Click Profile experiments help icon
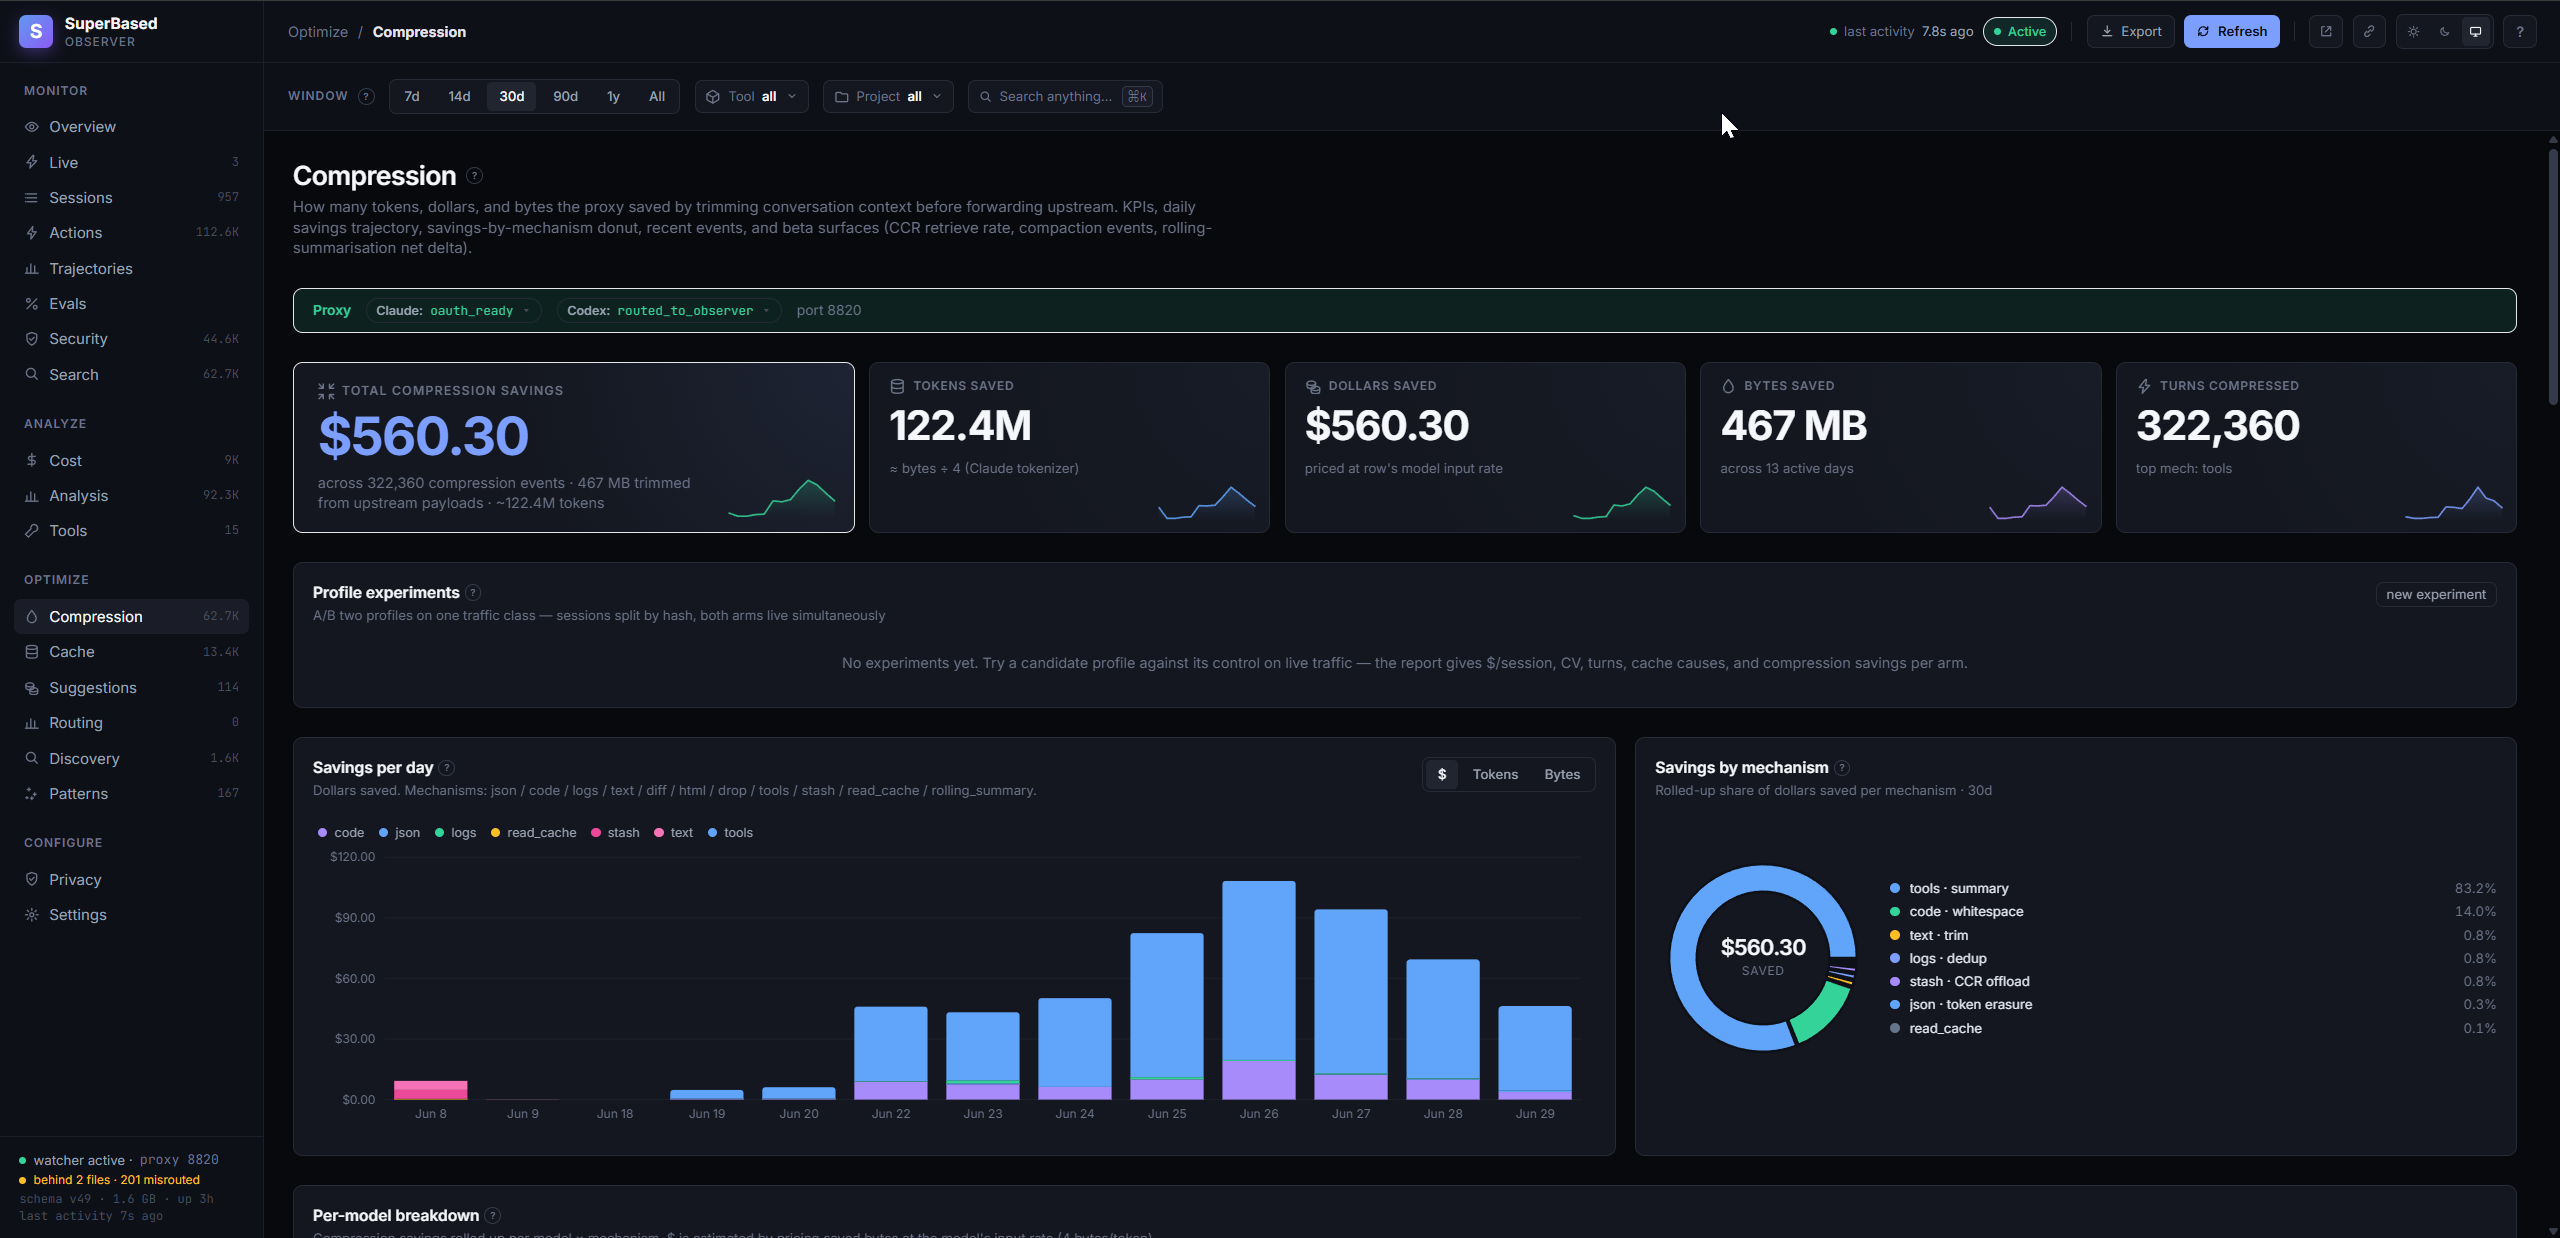 pyautogui.click(x=473, y=593)
